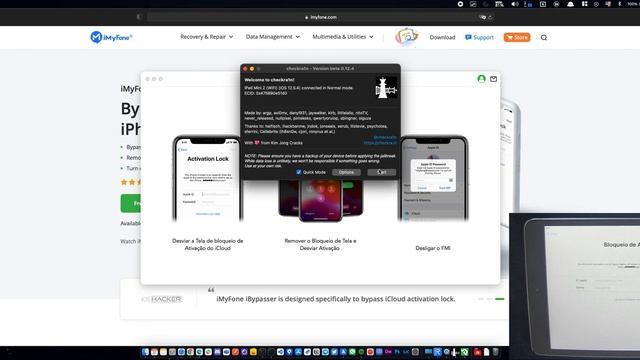Screen dimensions: 640x360
Task: Click the 15th anniversary badge icon
Action: [x=407, y=37]
